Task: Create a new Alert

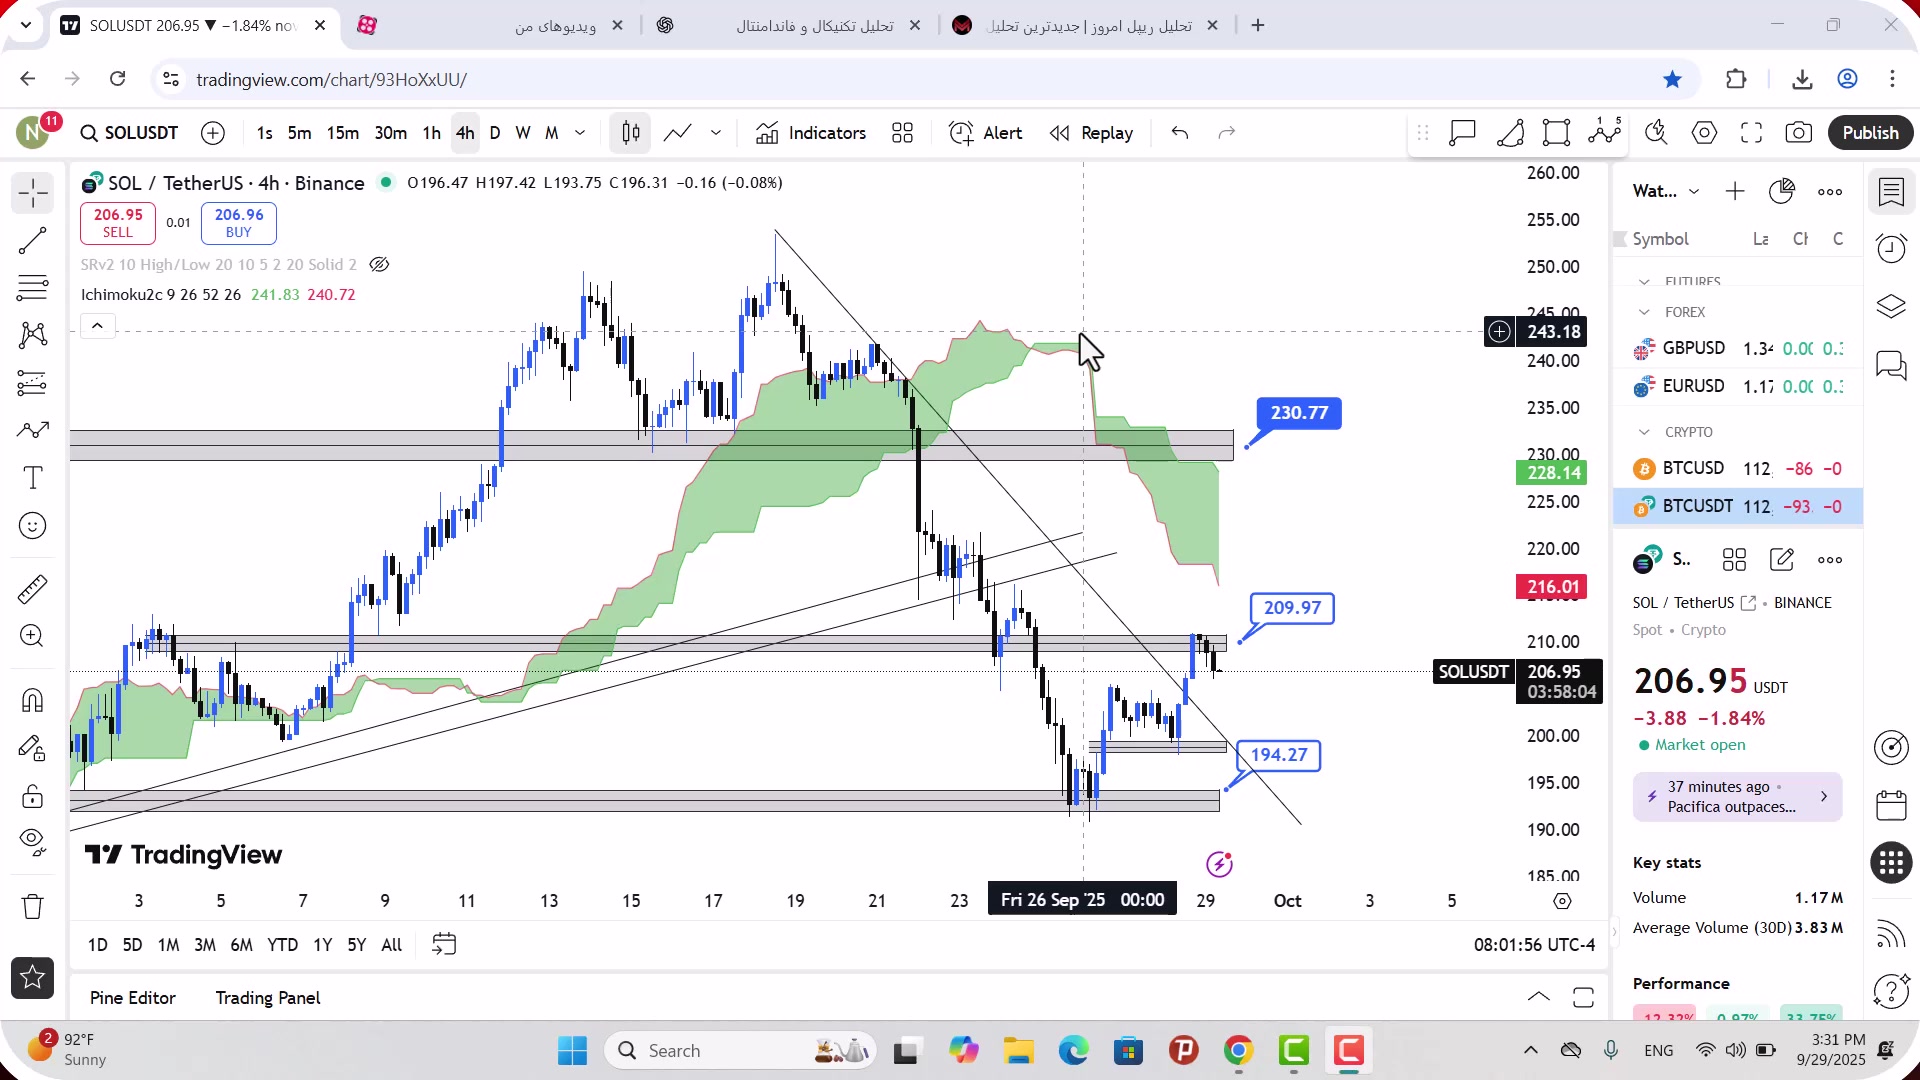Action: (986, 133)
